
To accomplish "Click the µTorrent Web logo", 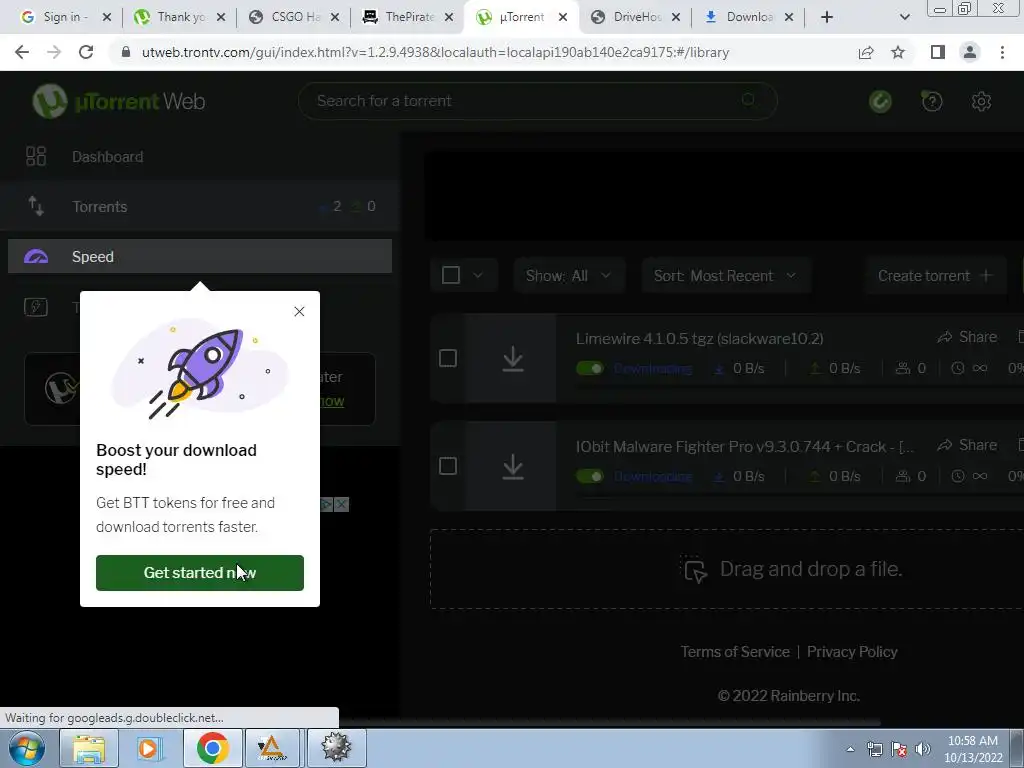I will point(119,101).
